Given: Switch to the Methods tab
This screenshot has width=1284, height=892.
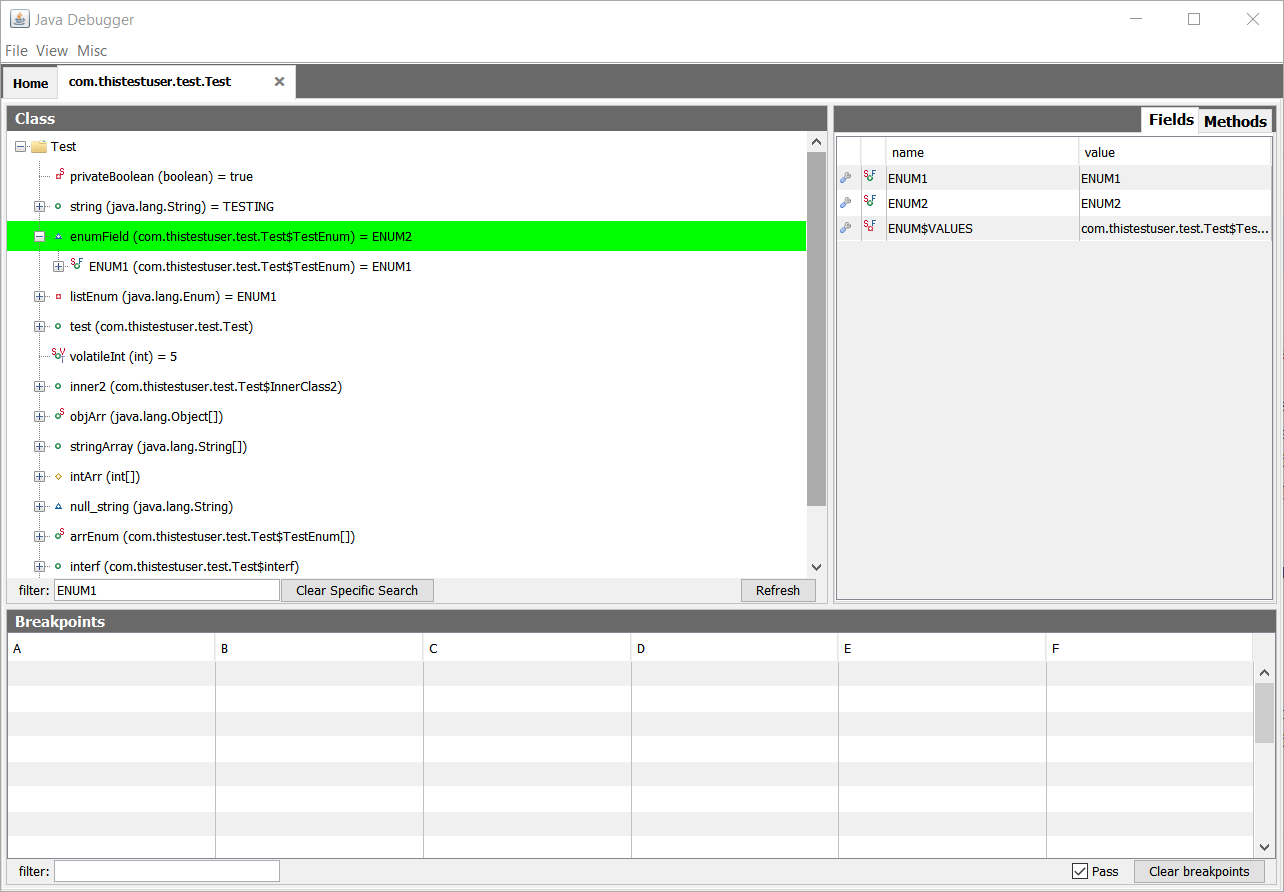Looking at the screenshot, I should [1235, 121].
